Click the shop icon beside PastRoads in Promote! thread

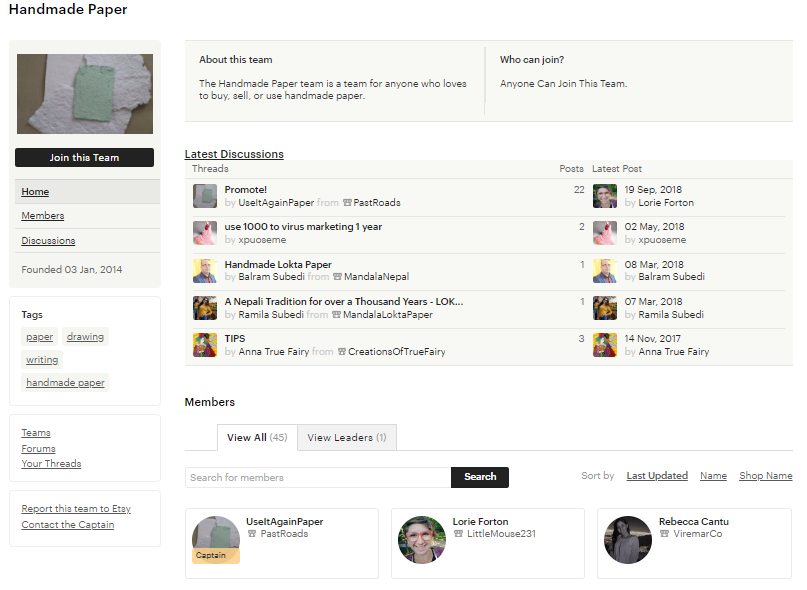(x=347, y=203)
